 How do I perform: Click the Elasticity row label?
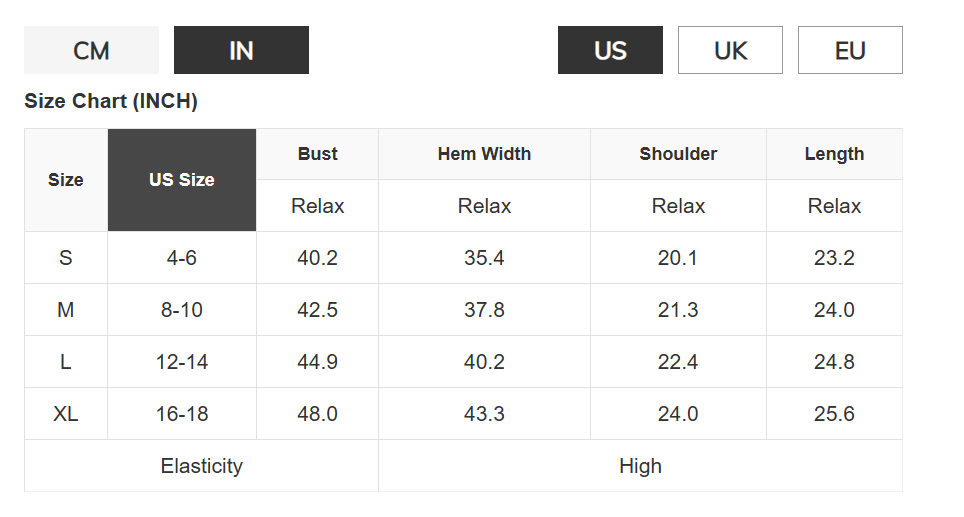pyautogui.click(x=201, y=466)
